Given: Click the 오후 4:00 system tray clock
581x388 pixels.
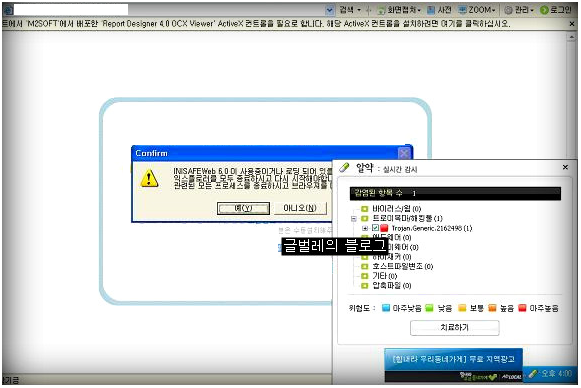Looking at the screenshot, I should pos(557,374).
